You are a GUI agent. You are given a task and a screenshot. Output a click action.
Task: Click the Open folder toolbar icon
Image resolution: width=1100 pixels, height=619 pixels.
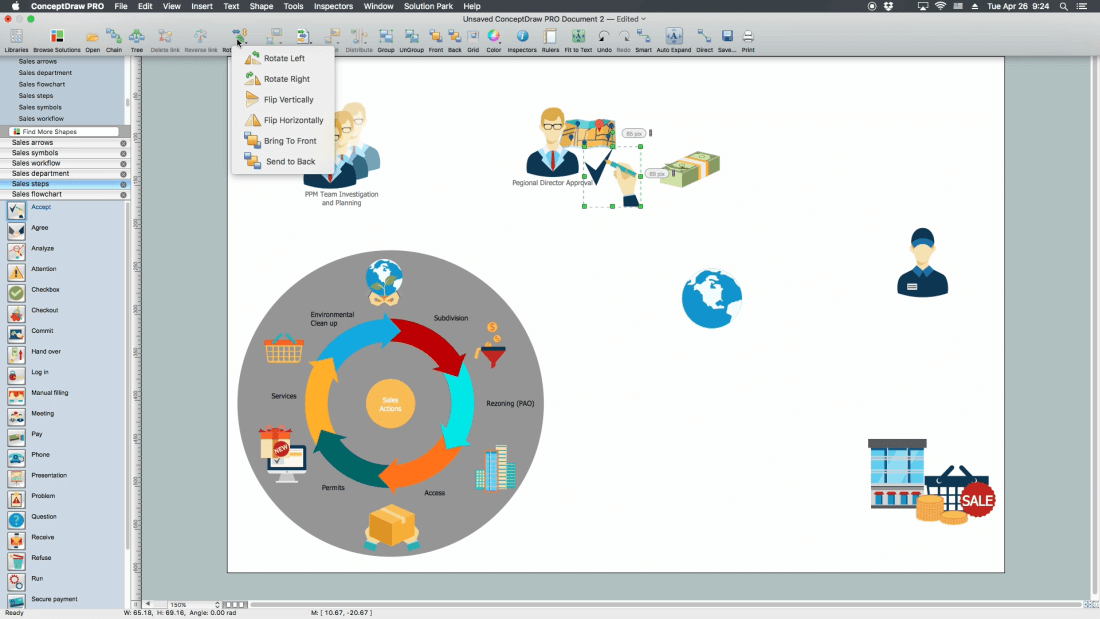coord(93,40)
